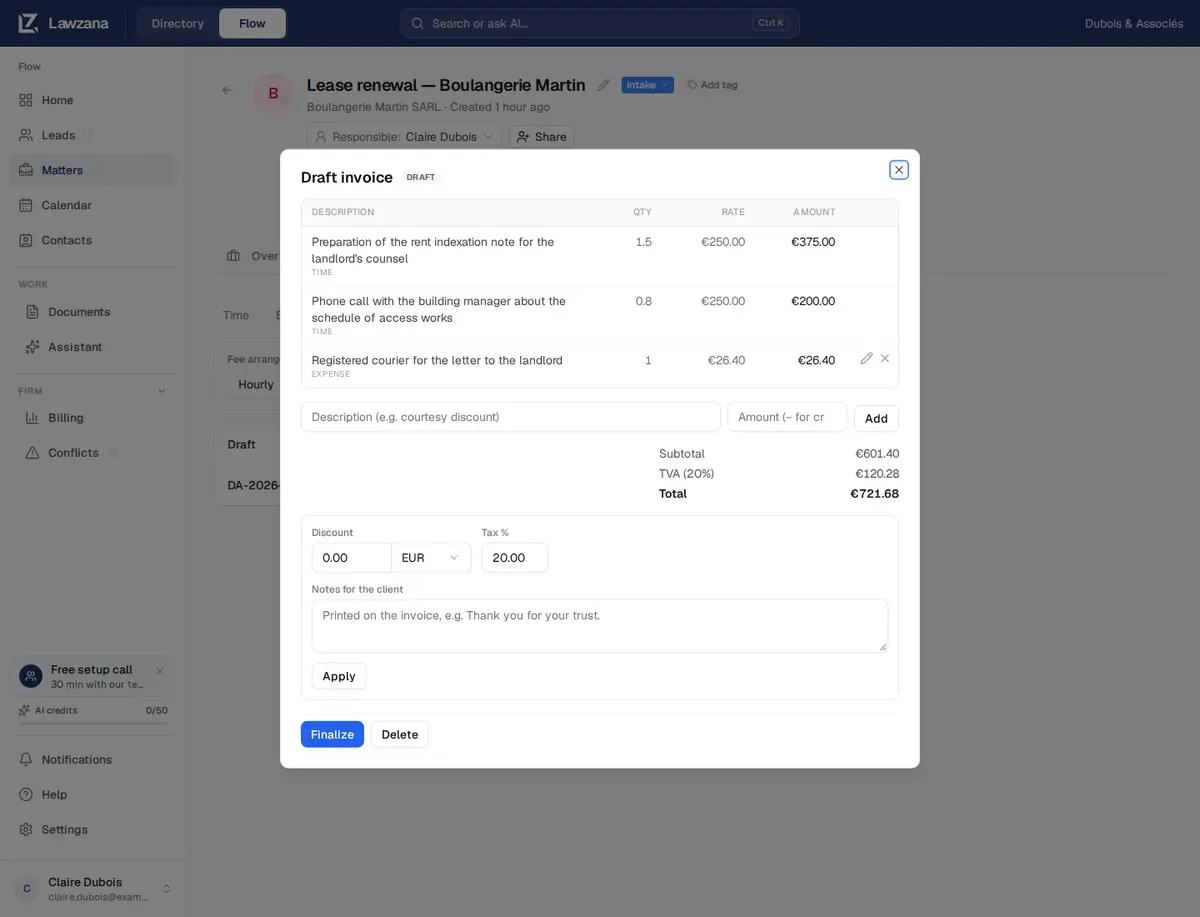Image resolution: width=1200 pixels, height=917 pixels.
Task: Open Contacts from the sidebar
Action: coord(92,240)
